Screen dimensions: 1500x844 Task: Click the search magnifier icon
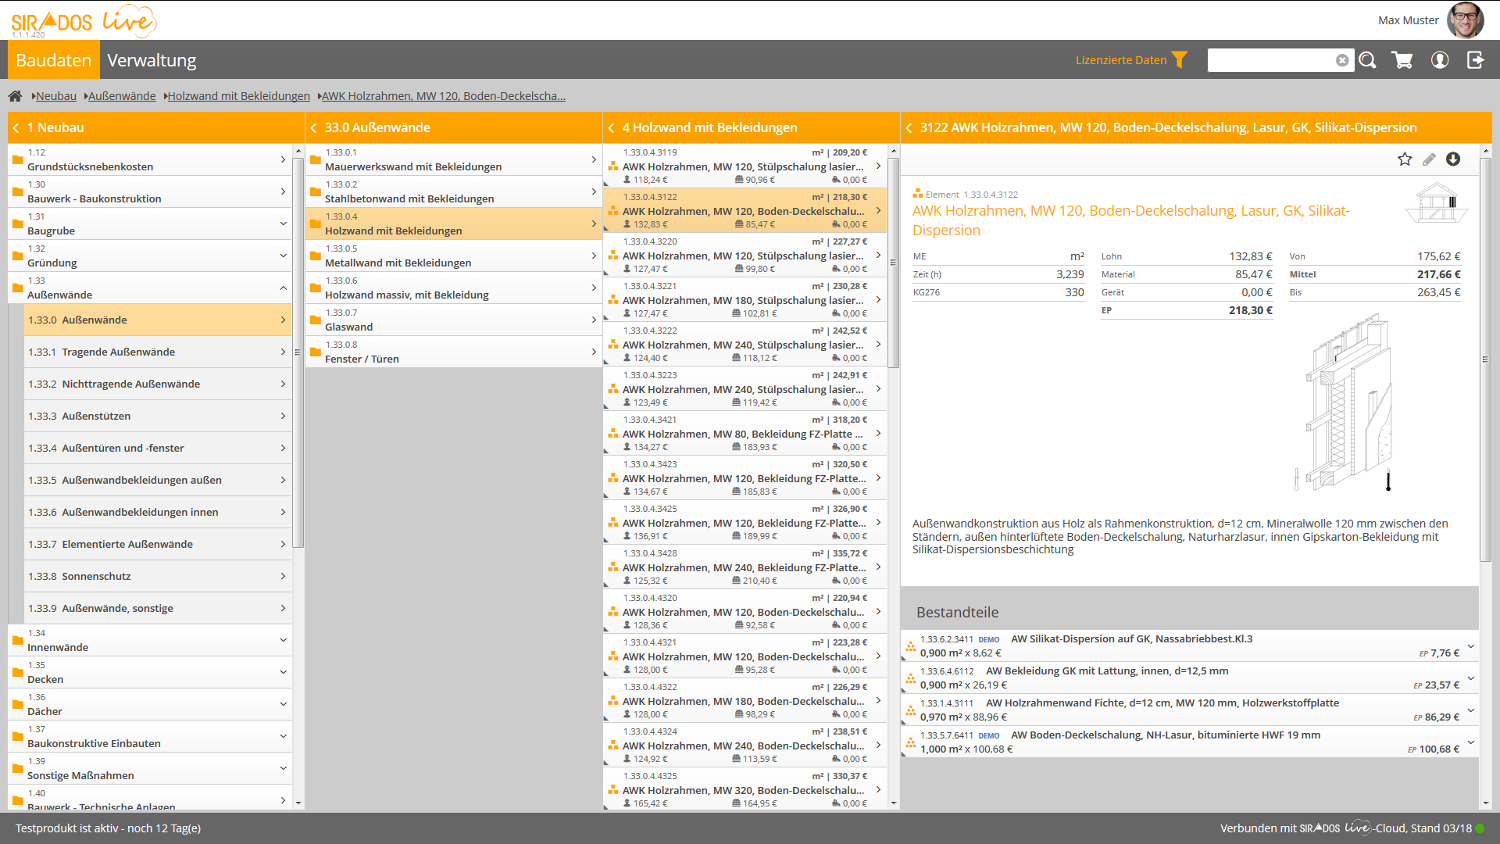pyautogui.click(x=1367, y=60)
